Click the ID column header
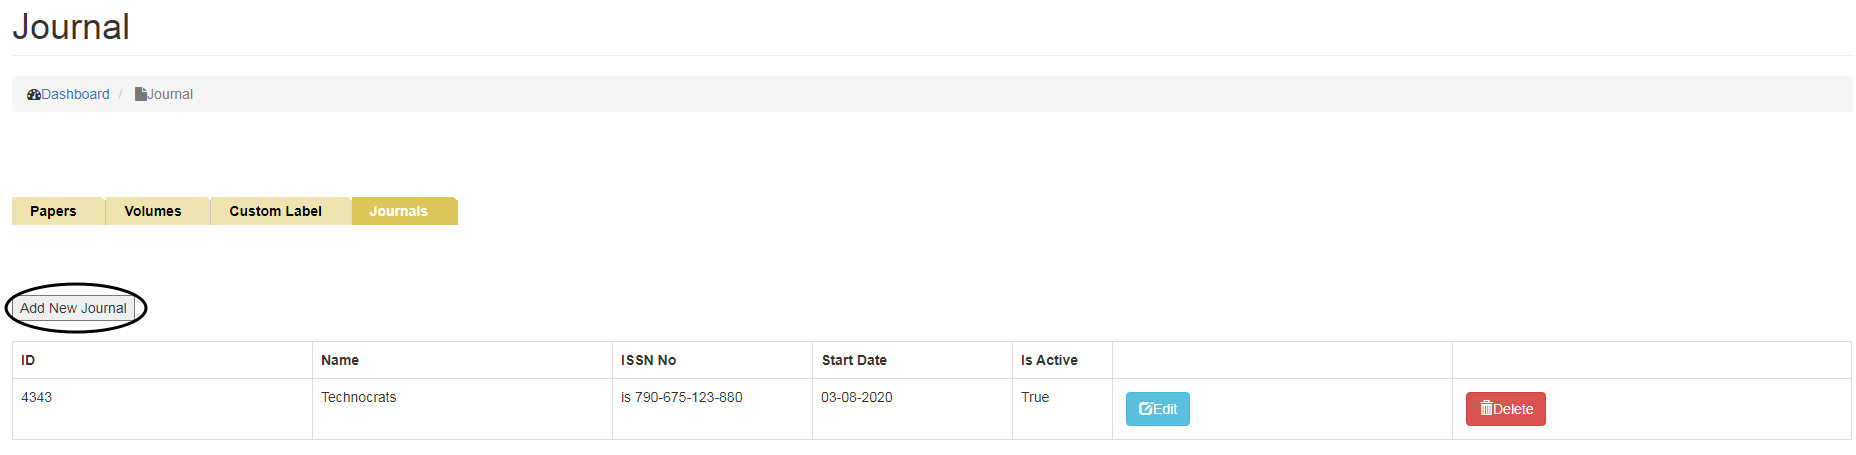 (28, 360)
